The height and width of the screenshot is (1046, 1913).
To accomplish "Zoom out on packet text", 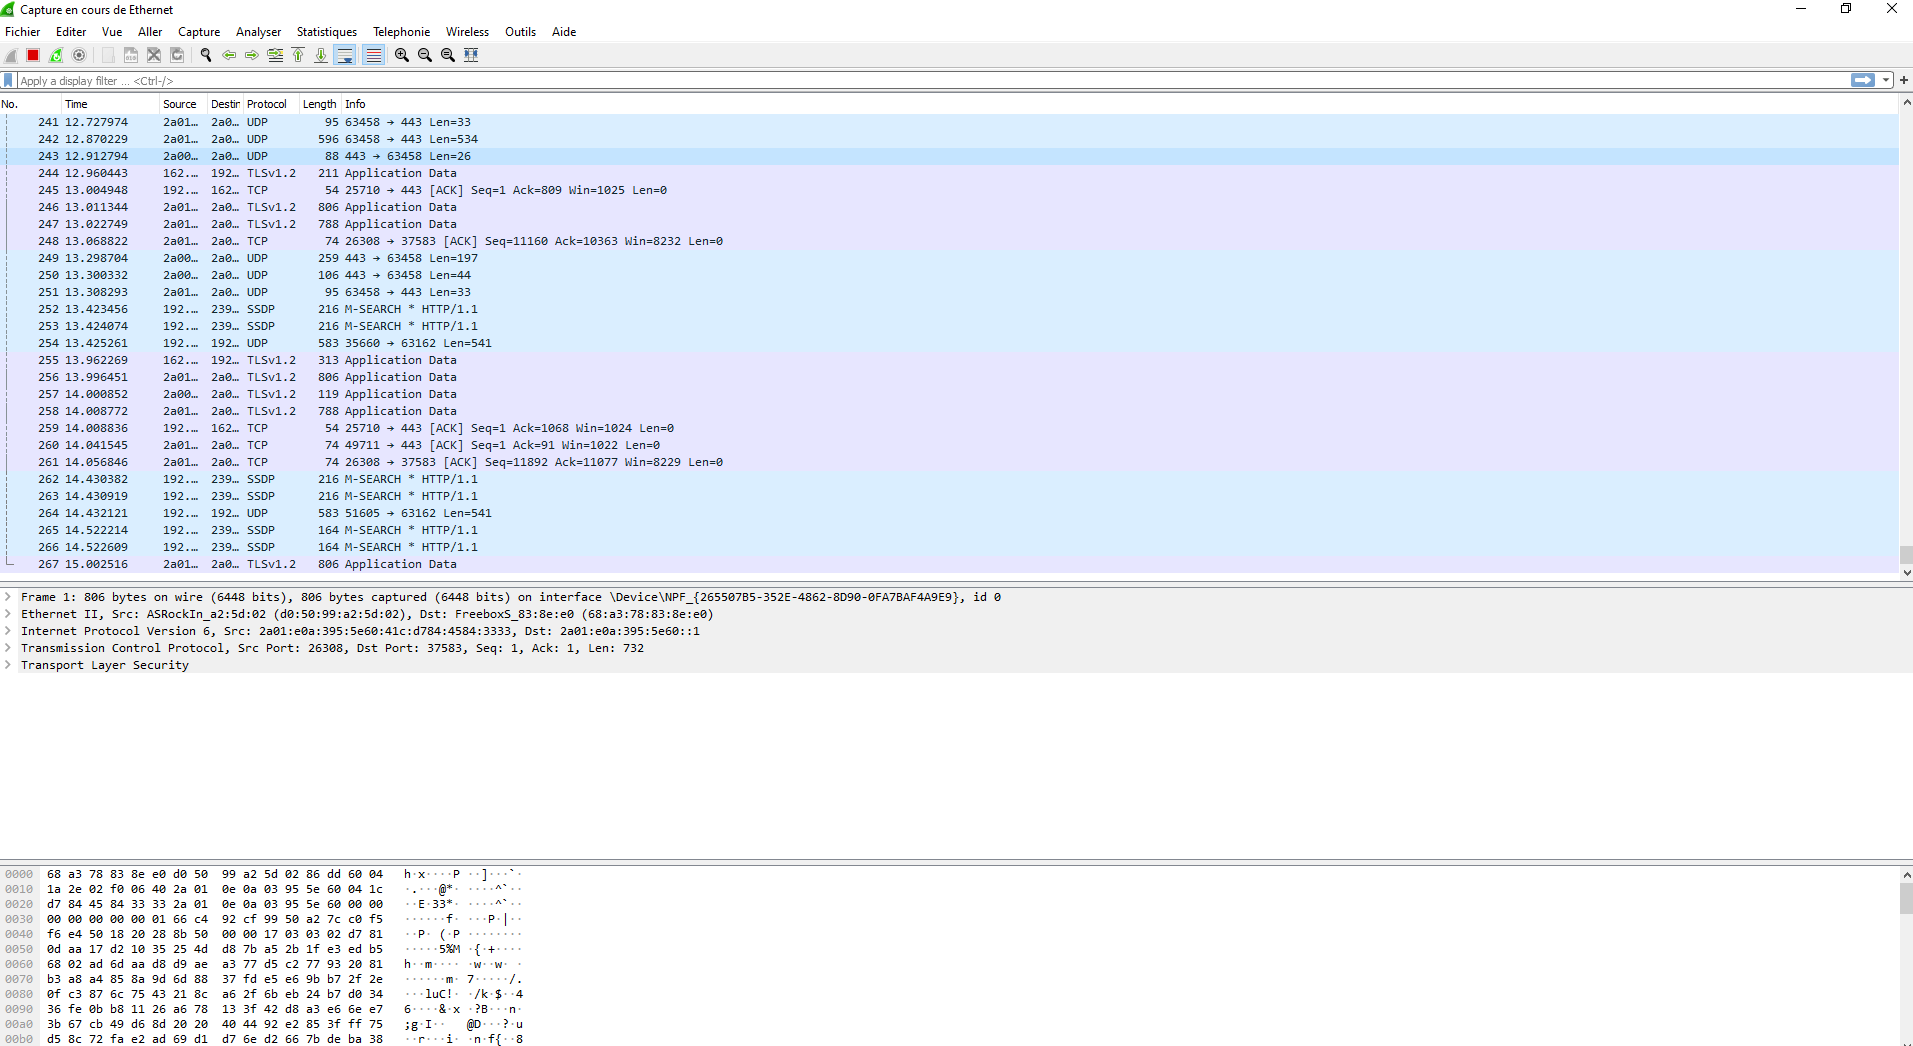I will tap(425, 55).
